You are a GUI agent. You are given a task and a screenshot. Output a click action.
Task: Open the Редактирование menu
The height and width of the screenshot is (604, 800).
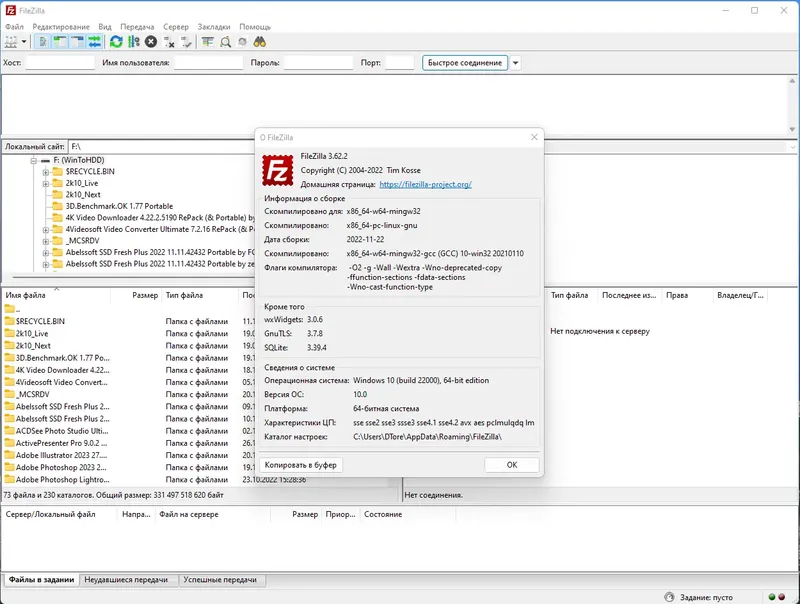click(61, 27)
